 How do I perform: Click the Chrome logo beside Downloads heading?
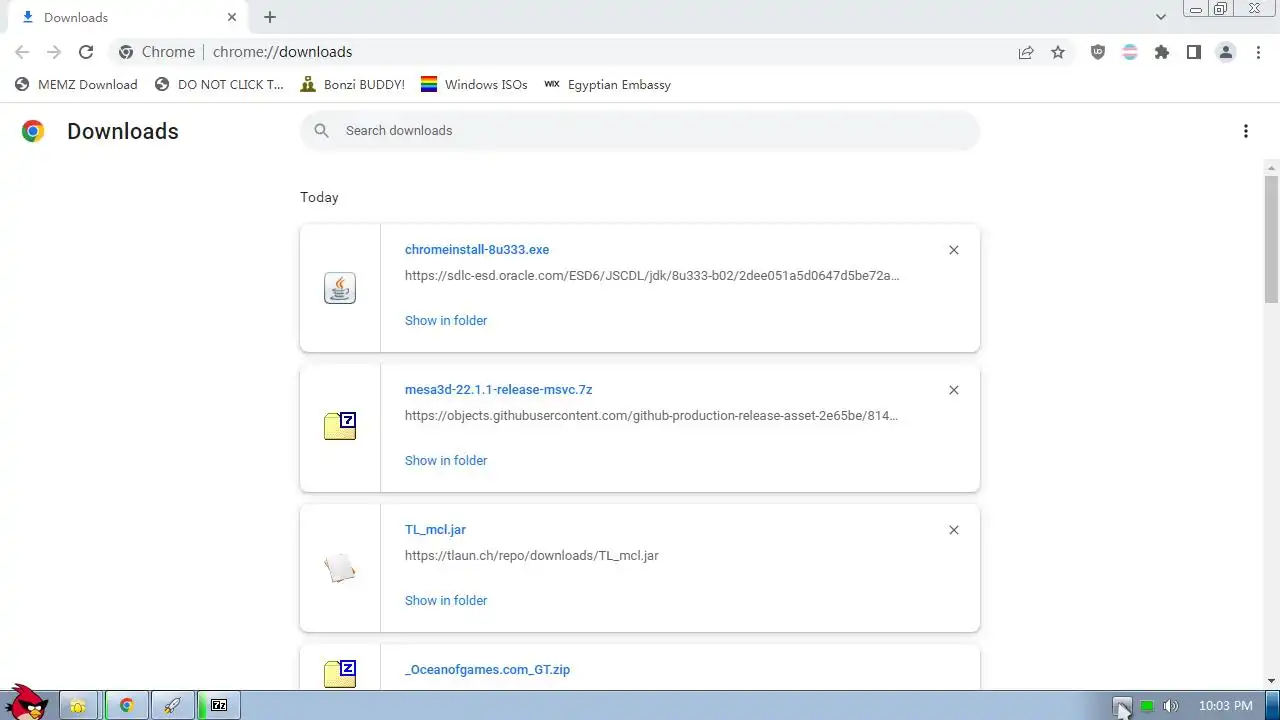click(x=33, y=131)
